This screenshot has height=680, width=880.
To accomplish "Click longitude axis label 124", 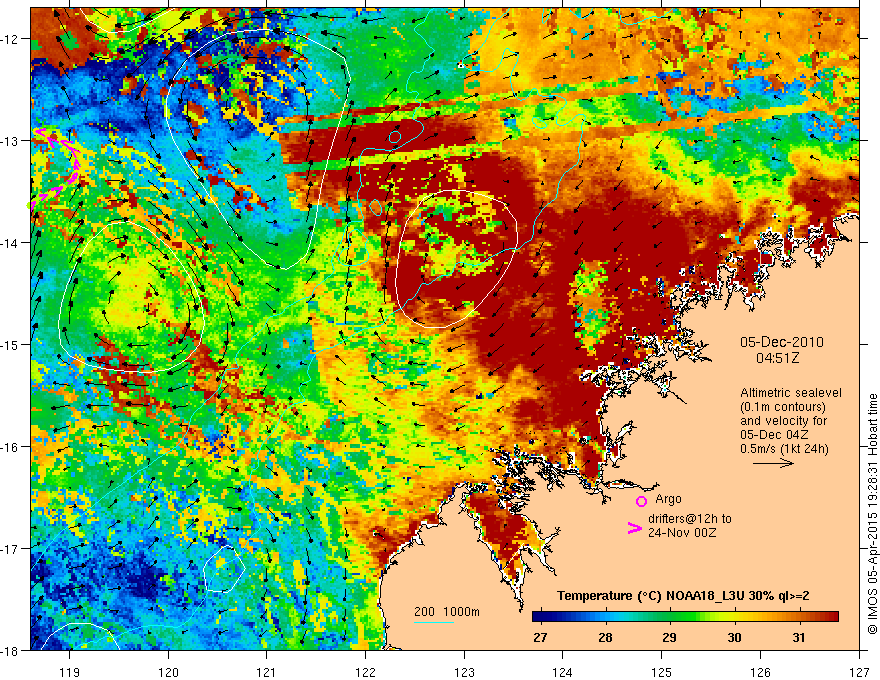I will [x=563, y=672].
